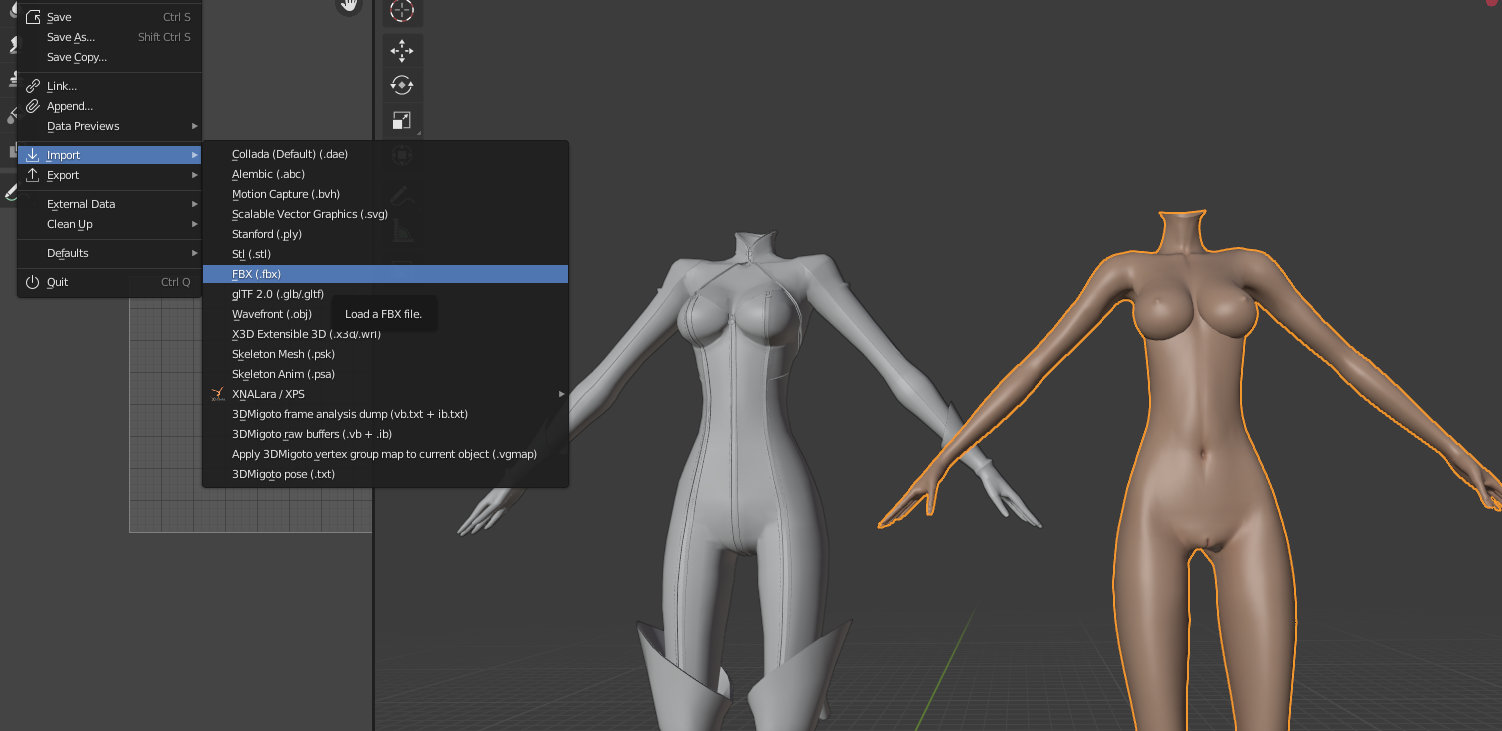The image size is (1502, 731).
Task: Choose Alembic (.abc) import
Action: (x=385, y=174)
